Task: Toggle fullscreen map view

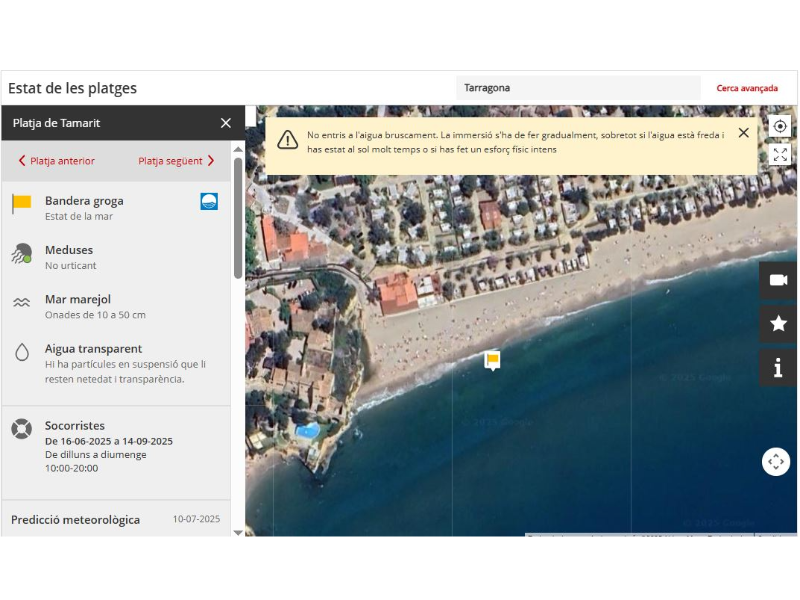Action: pos(780,154)
